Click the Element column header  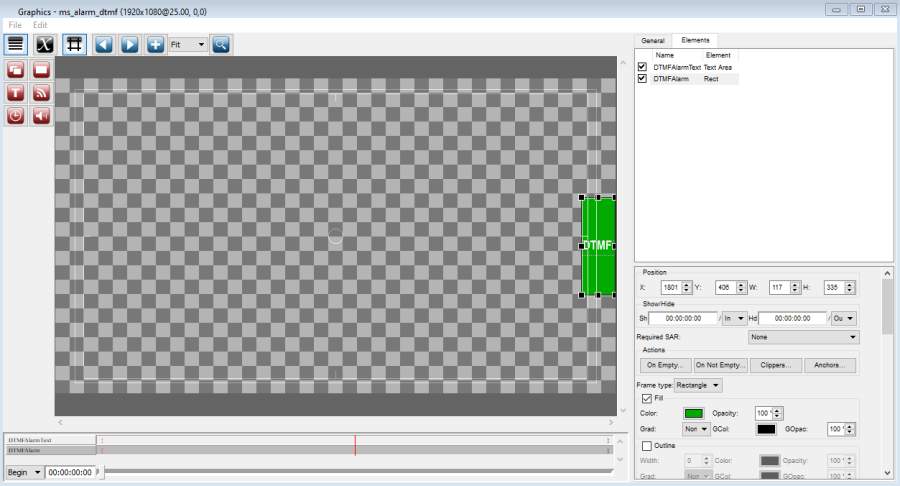click(x=719, y=55)
